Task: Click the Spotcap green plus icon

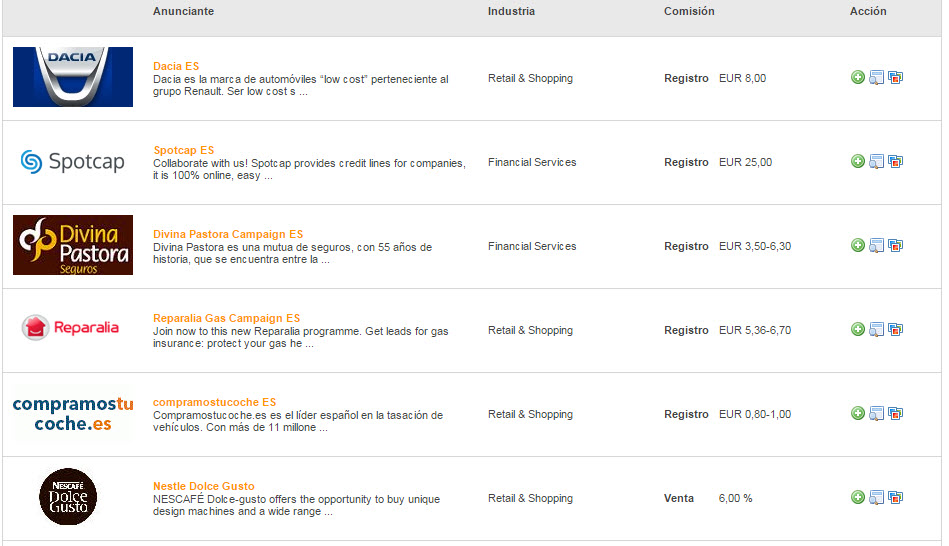Action: [858, 161]
